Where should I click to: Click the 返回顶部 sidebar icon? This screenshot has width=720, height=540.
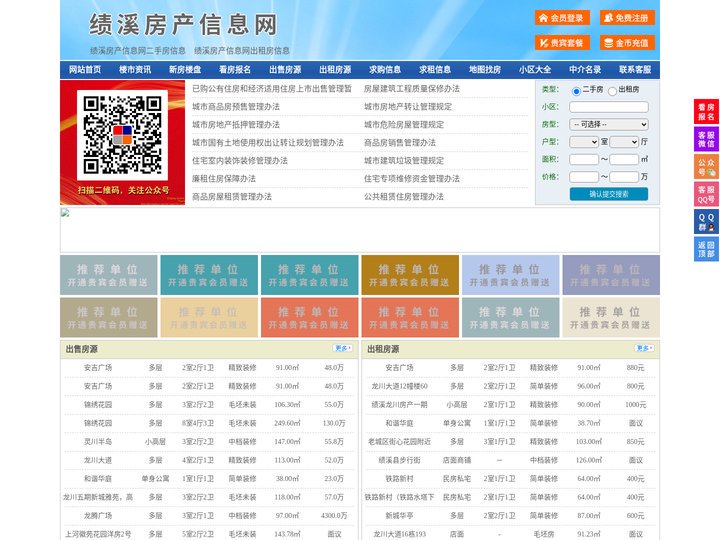pos(706,249)
